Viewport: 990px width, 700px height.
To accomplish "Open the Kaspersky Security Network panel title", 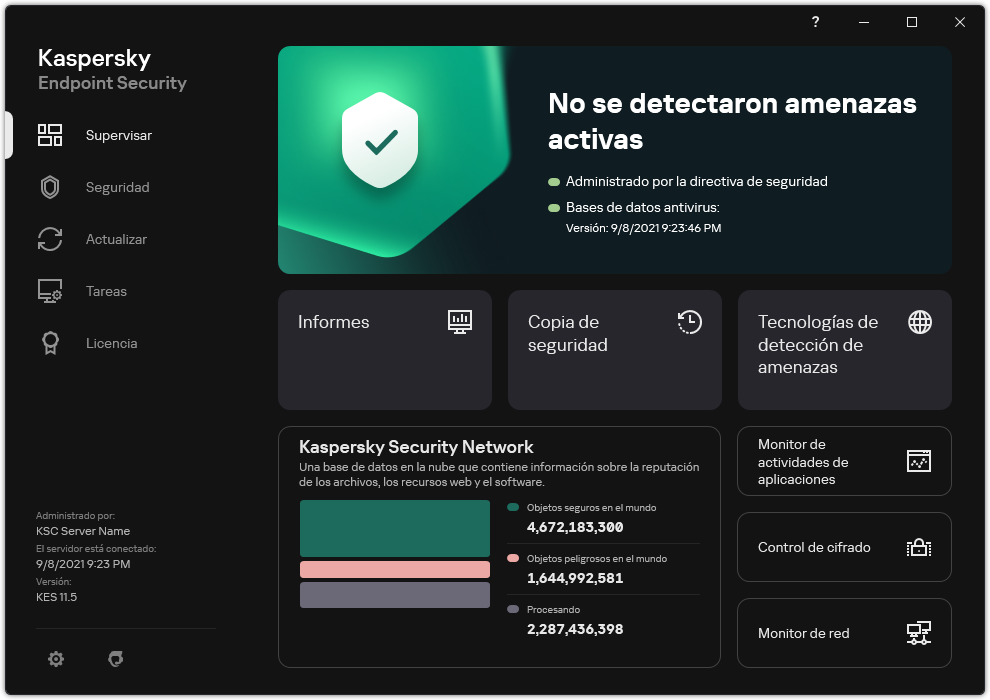I will click(x=417, y=447).
